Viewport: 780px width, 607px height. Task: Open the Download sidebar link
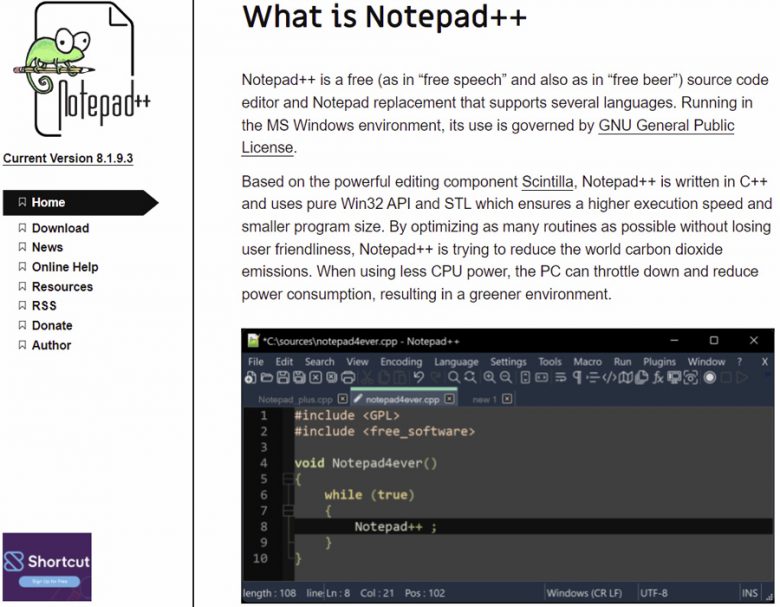(x=60, y=228)
